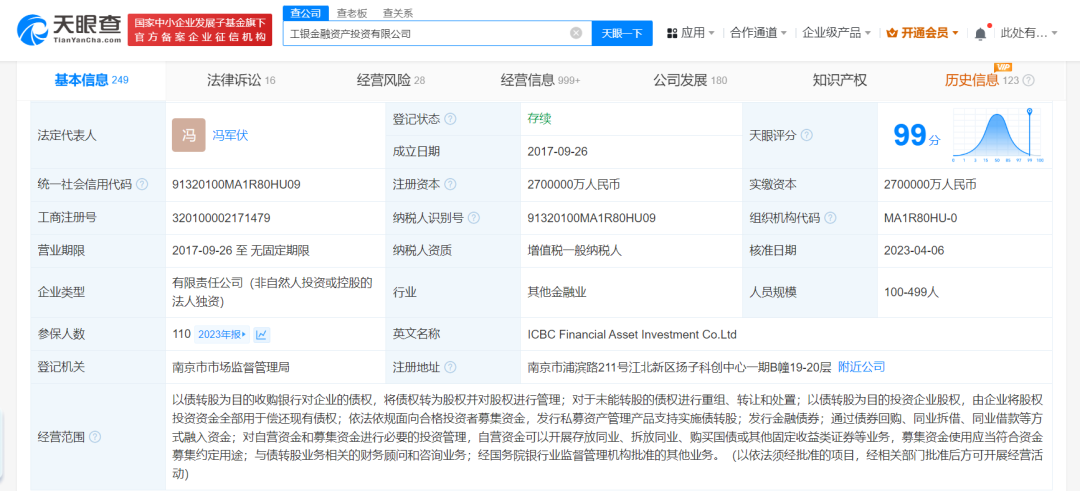
Task: Click credit code 91320100MA1R80HU09 under 统一社会信用代码
Action: (x=236, y=185)
